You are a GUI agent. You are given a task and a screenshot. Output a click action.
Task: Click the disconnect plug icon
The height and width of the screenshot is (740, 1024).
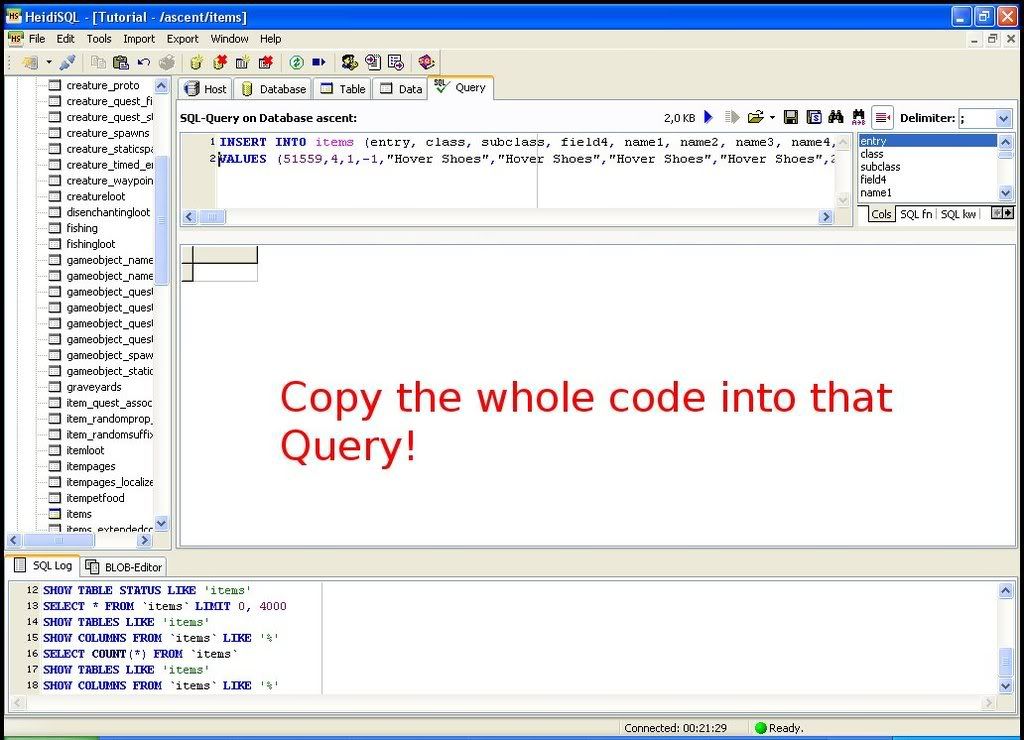(x=67, y=63)
